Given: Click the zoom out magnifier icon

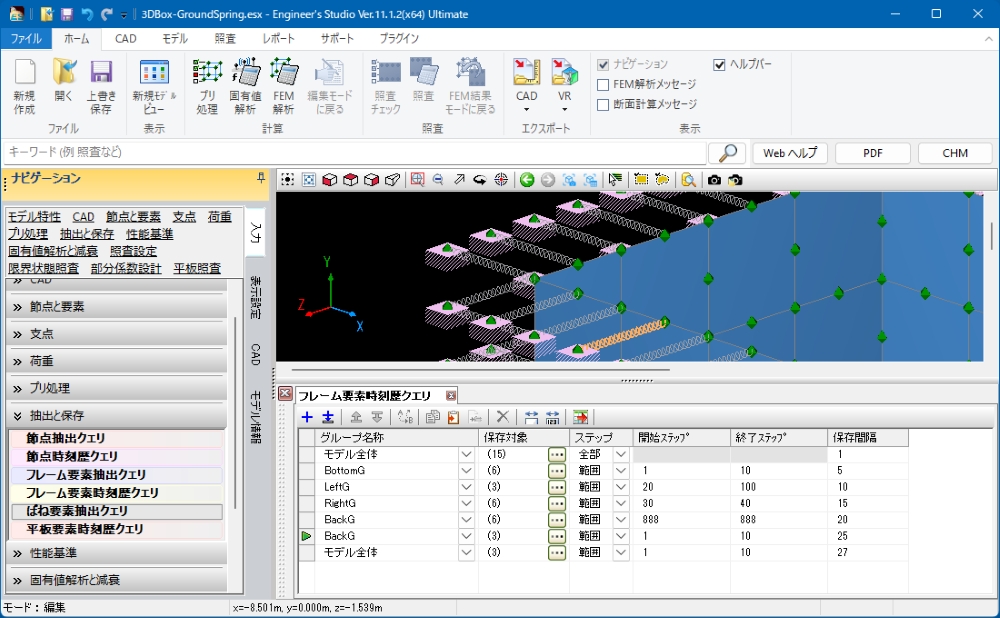Looking at the screenshot, I should pyautogui.click(x=438, y=180).
